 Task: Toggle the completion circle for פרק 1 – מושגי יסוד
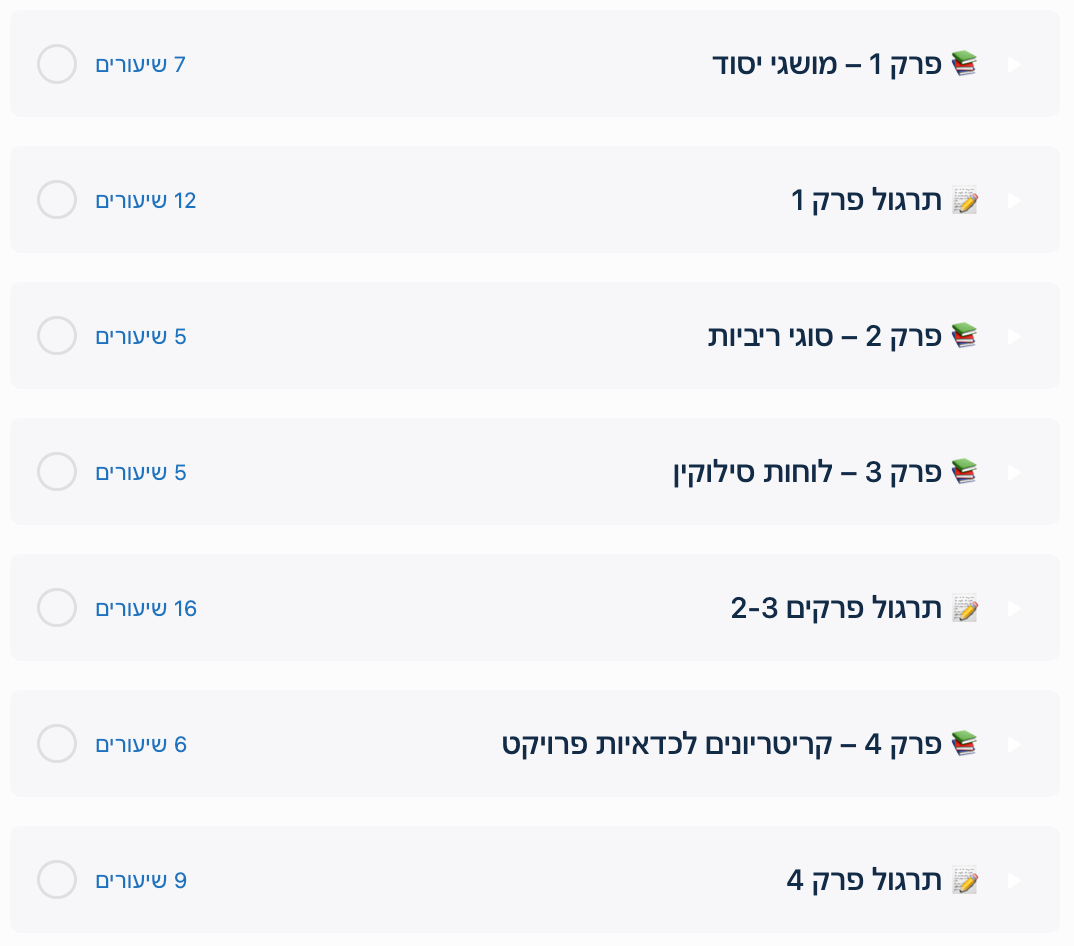[57, 64]
